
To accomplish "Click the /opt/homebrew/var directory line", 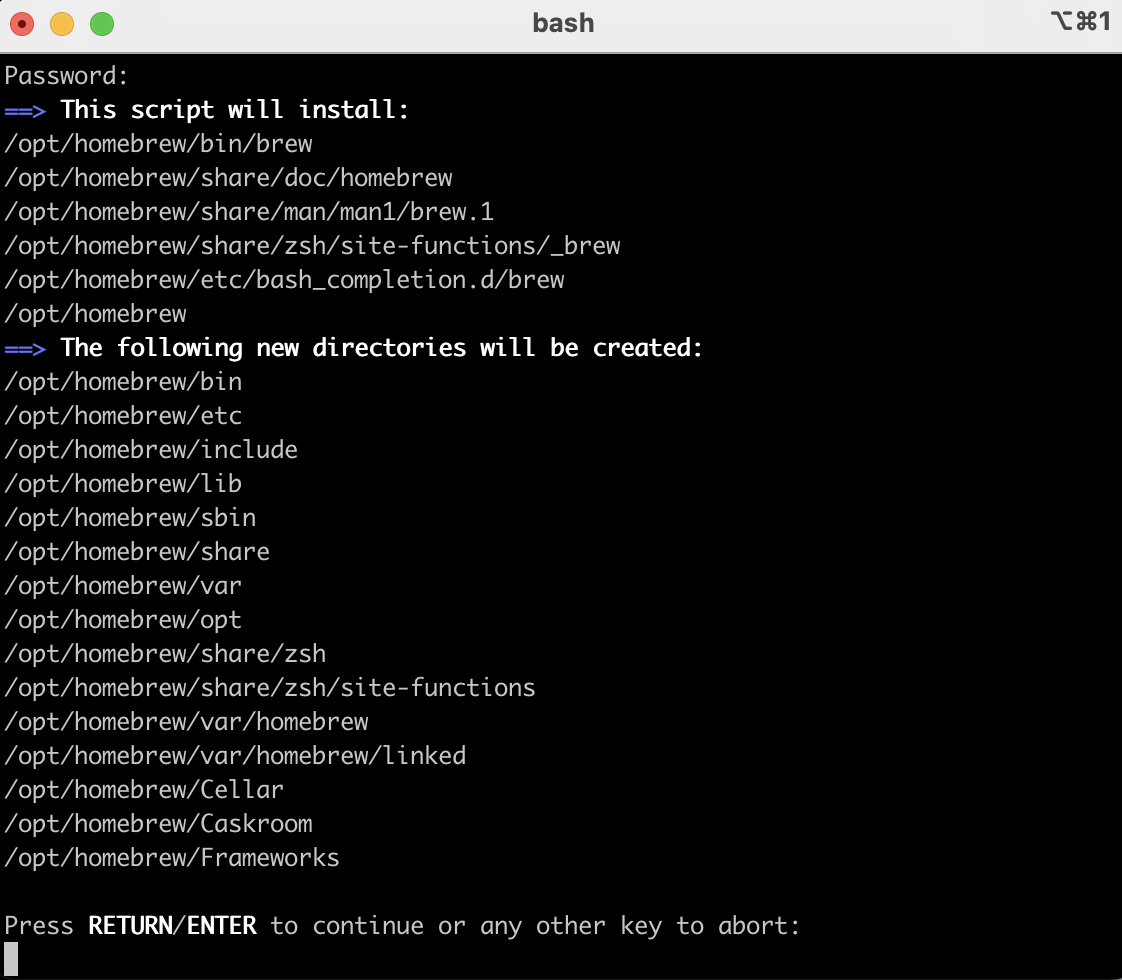I will tap(123, 586).
